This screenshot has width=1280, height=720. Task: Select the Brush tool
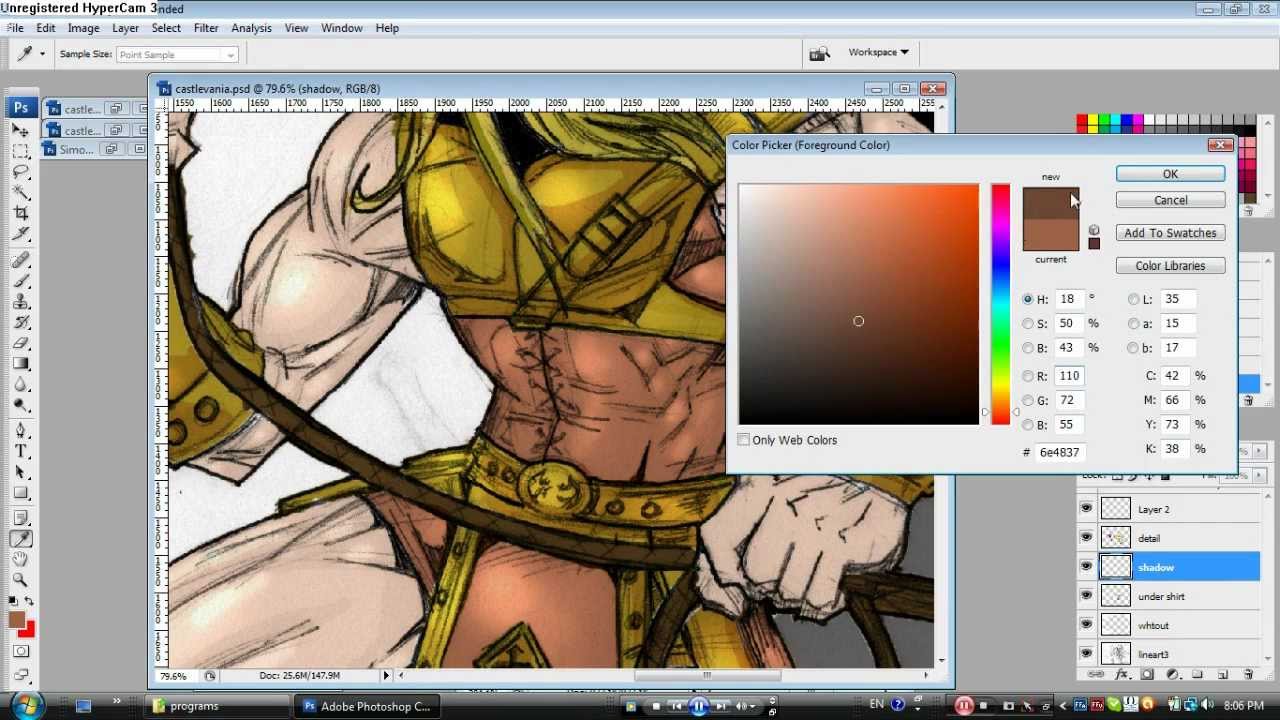coord(21,281)
